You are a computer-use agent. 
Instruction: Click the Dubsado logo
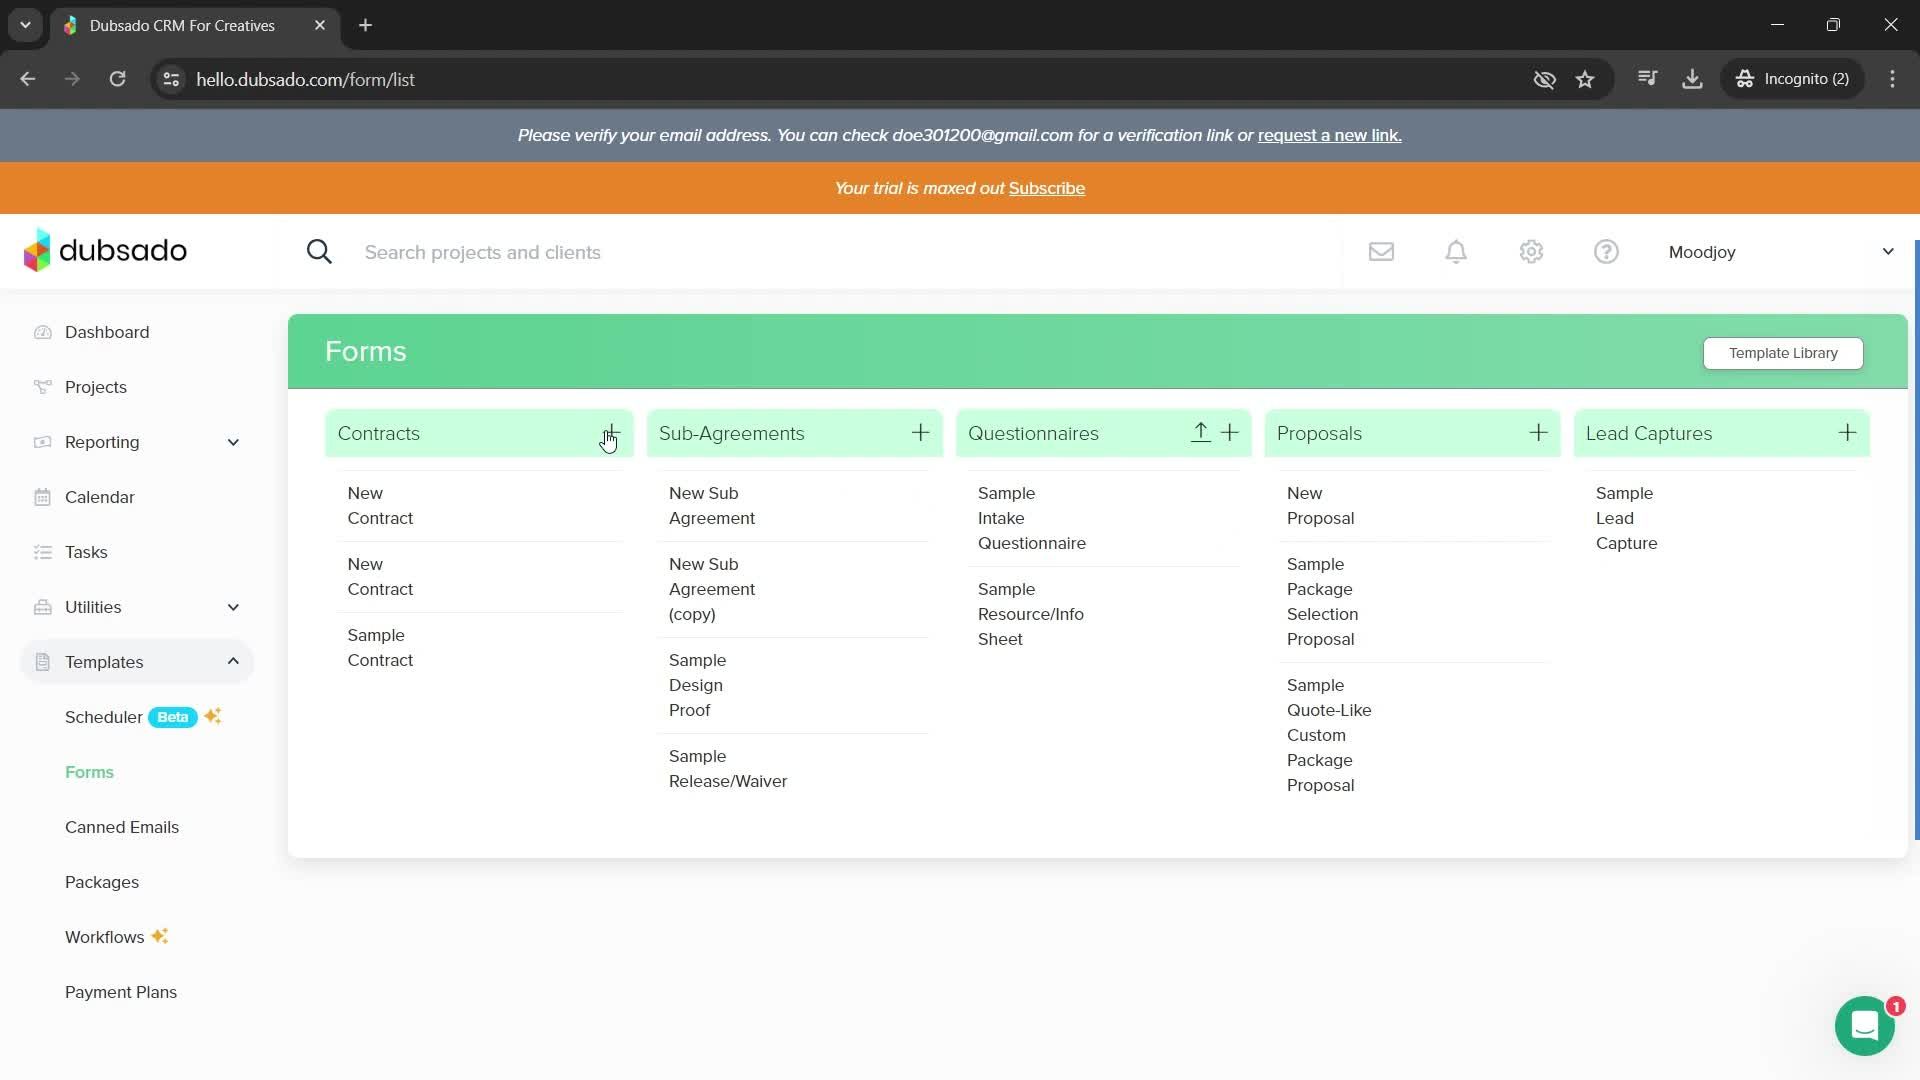click(105, 250)
